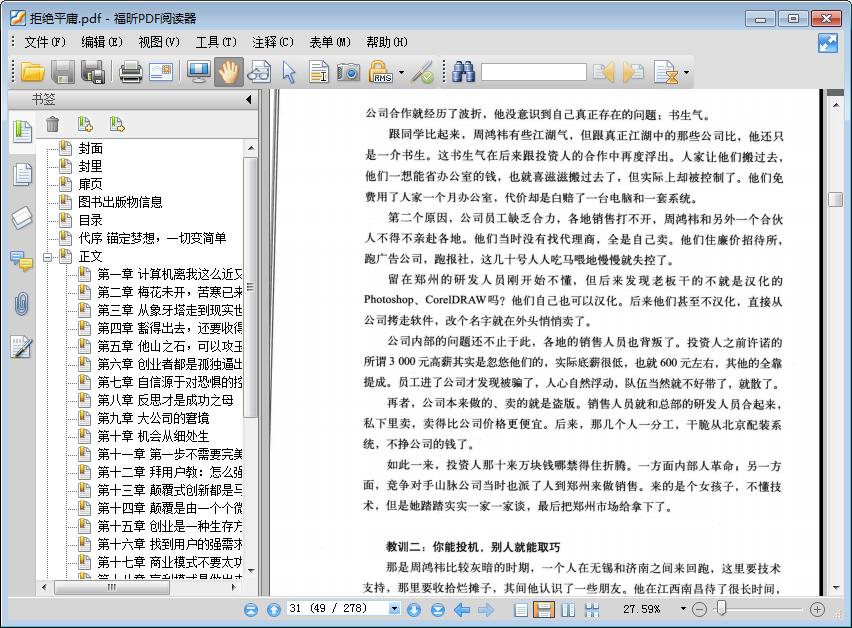Select the Hand tool

[229, 72]
